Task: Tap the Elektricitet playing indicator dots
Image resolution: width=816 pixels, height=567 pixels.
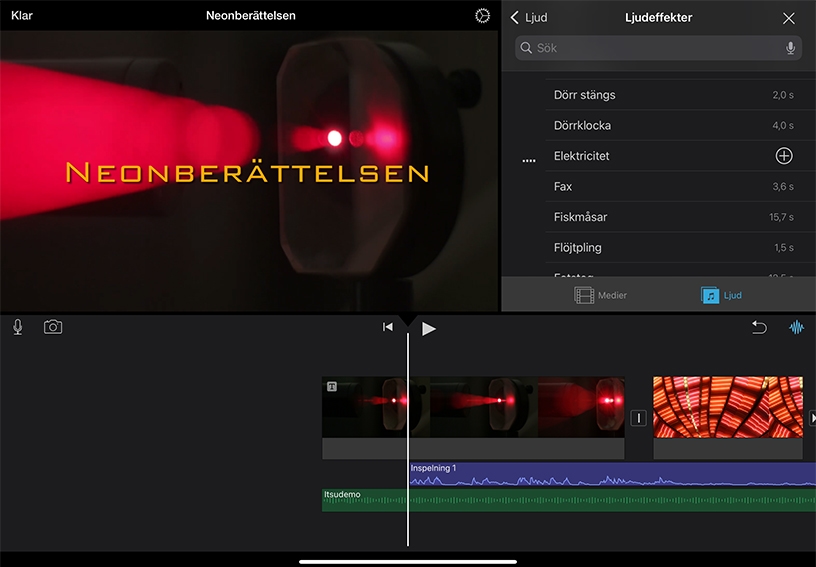Action: [529, 161]
